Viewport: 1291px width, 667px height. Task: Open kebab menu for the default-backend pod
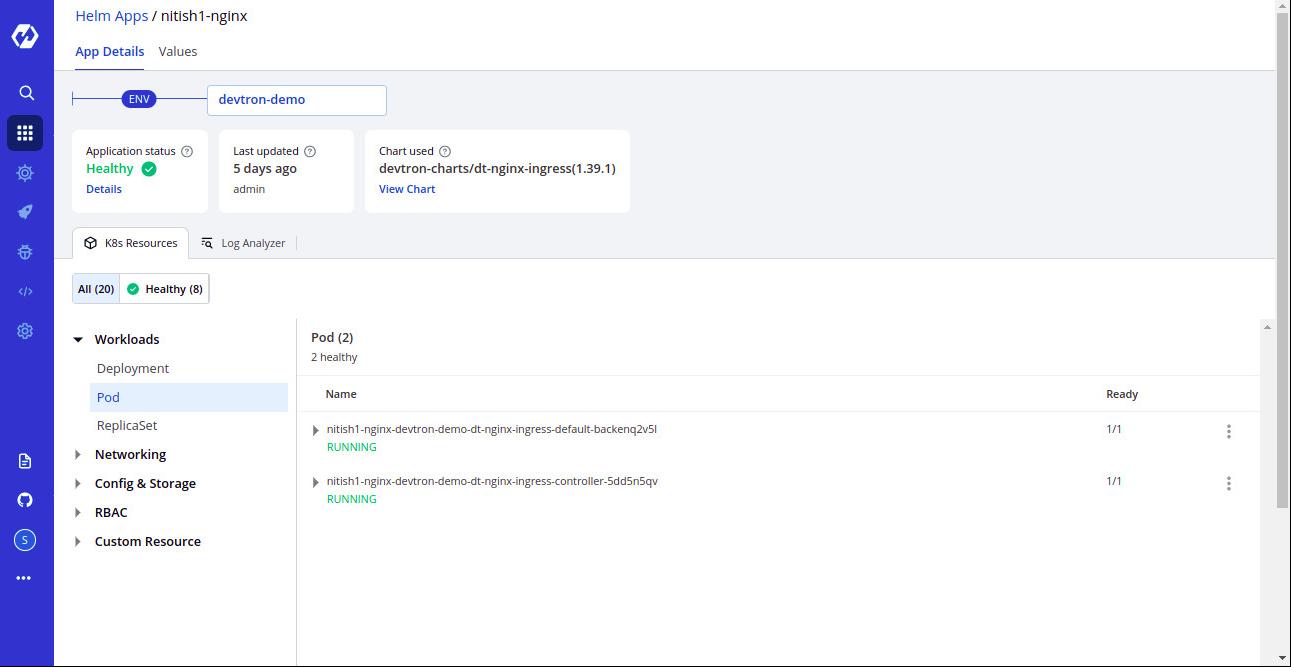pyautogui.click(x=1228, y=431)
